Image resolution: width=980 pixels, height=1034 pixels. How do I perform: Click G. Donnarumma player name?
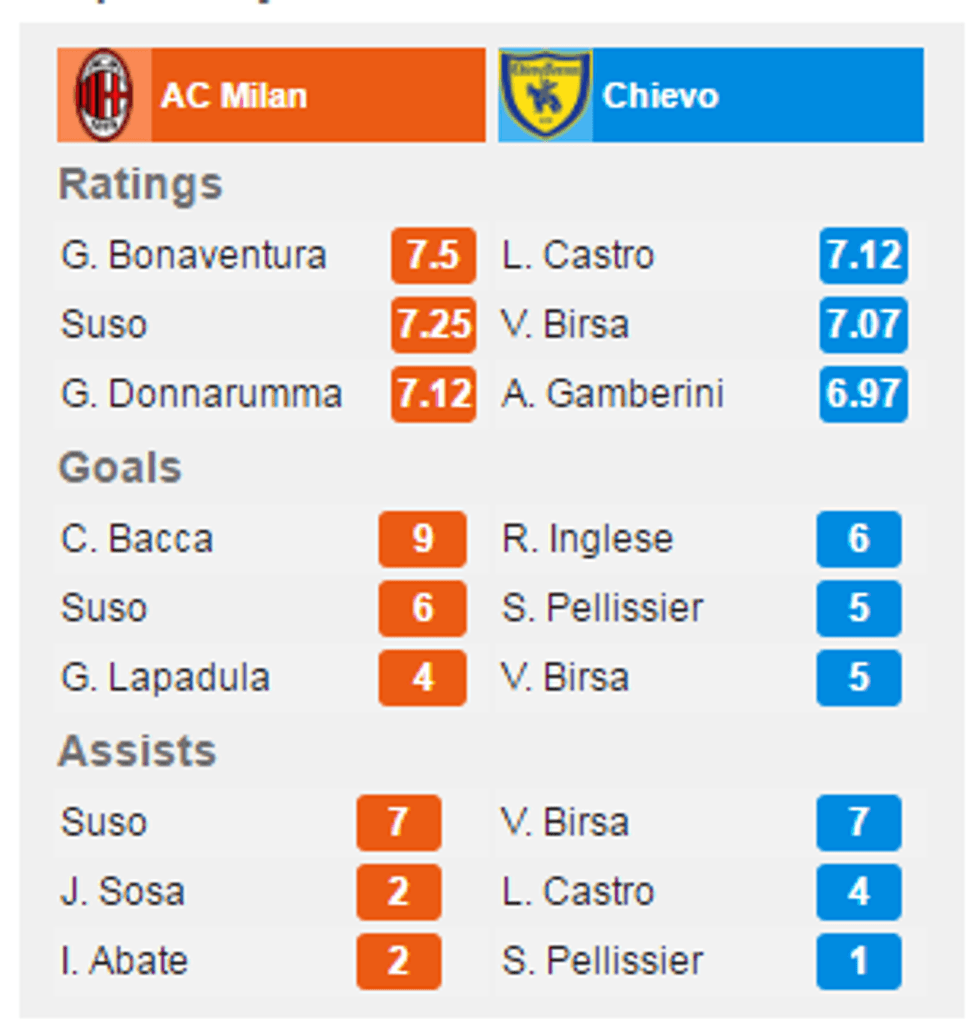(x=201, y=394)
